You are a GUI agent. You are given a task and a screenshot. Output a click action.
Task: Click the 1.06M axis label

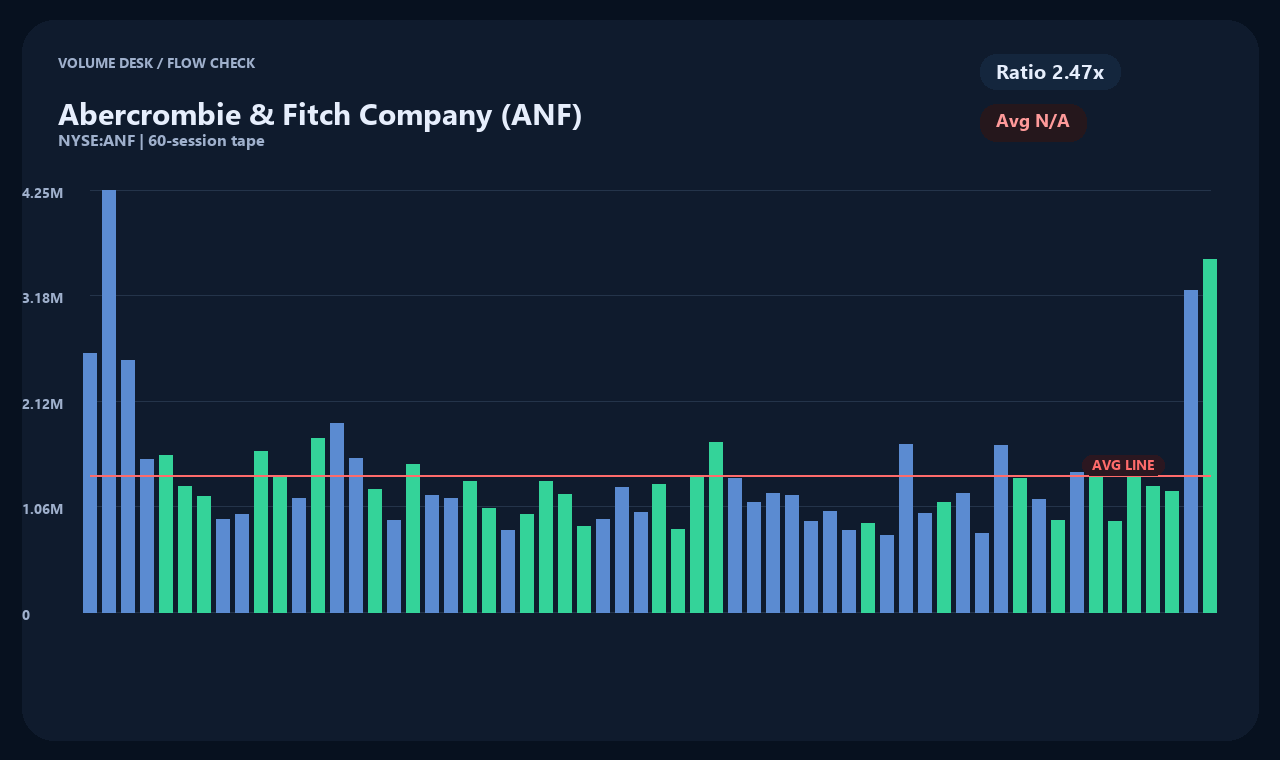(x=42, y=509)
